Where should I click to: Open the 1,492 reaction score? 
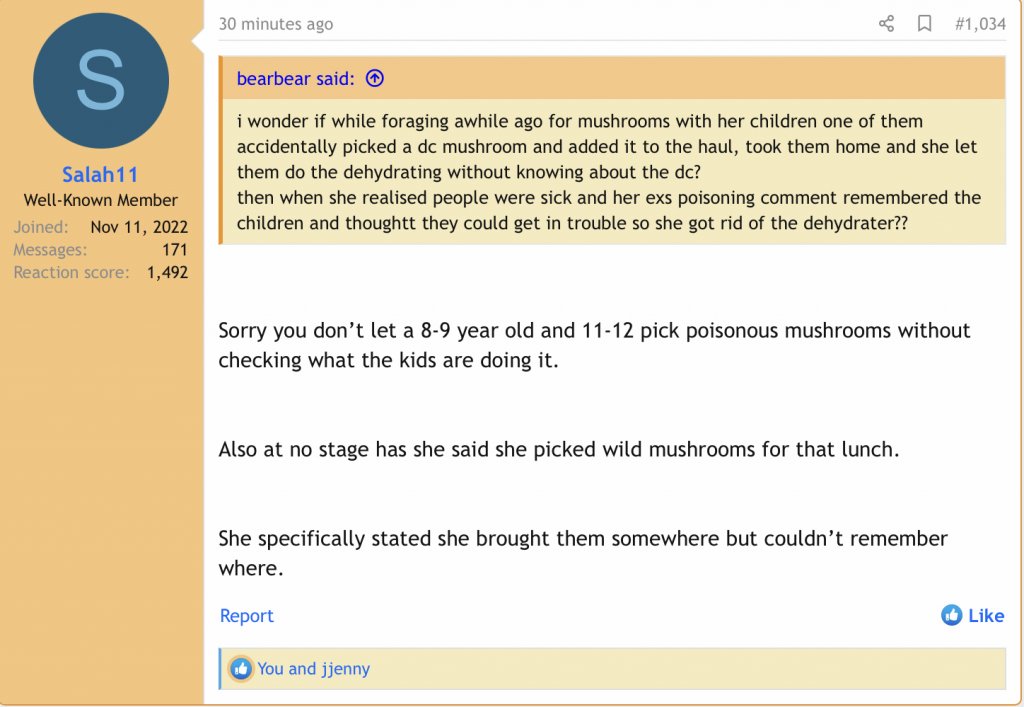click(167, 272)
